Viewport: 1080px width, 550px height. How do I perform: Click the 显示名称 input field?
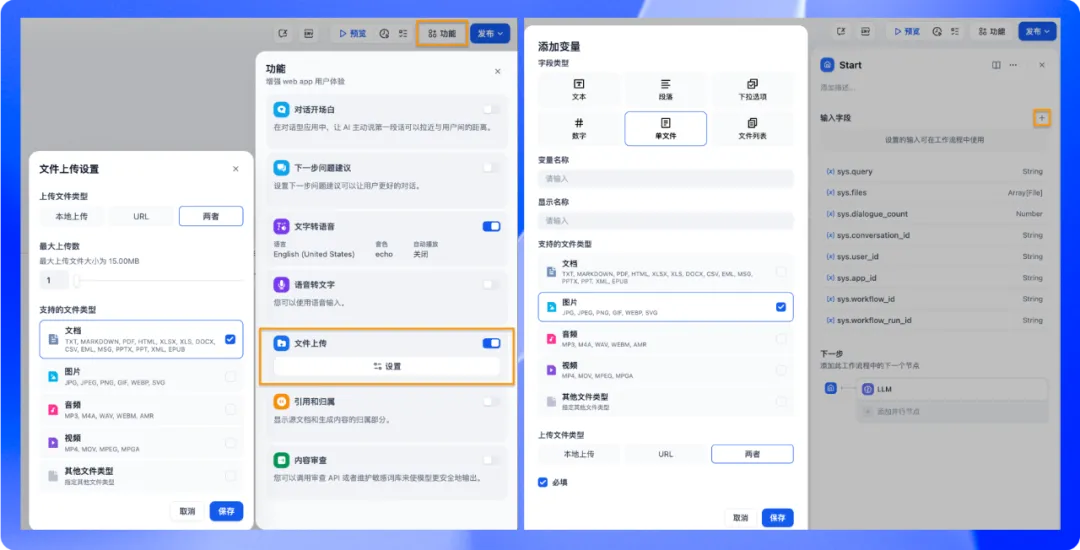tap(665, 221)
